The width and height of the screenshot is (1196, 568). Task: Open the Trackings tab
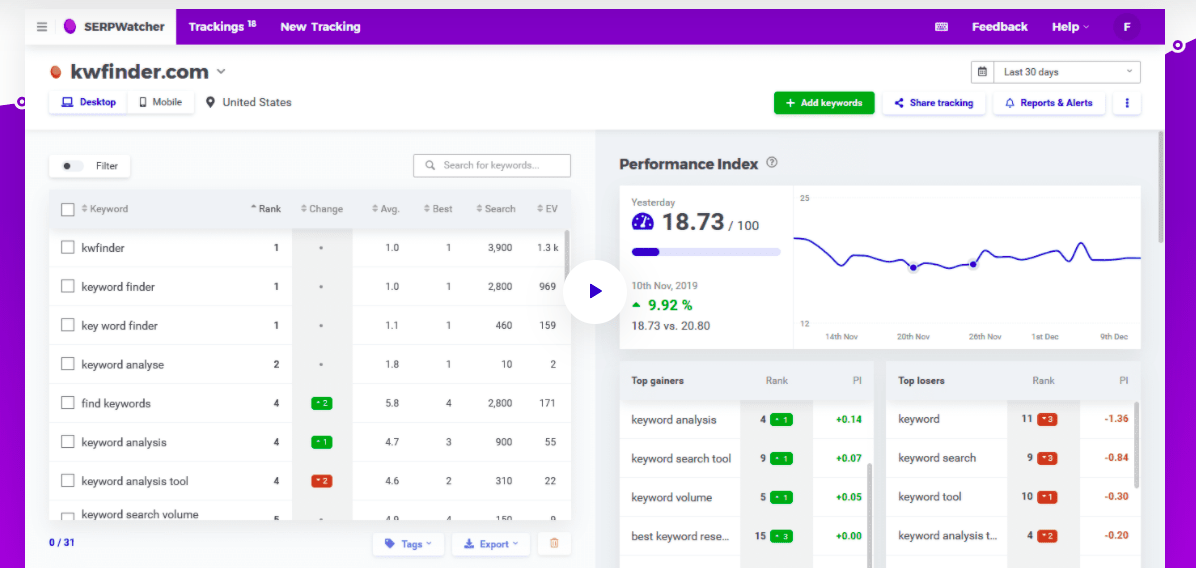(222, 27)
